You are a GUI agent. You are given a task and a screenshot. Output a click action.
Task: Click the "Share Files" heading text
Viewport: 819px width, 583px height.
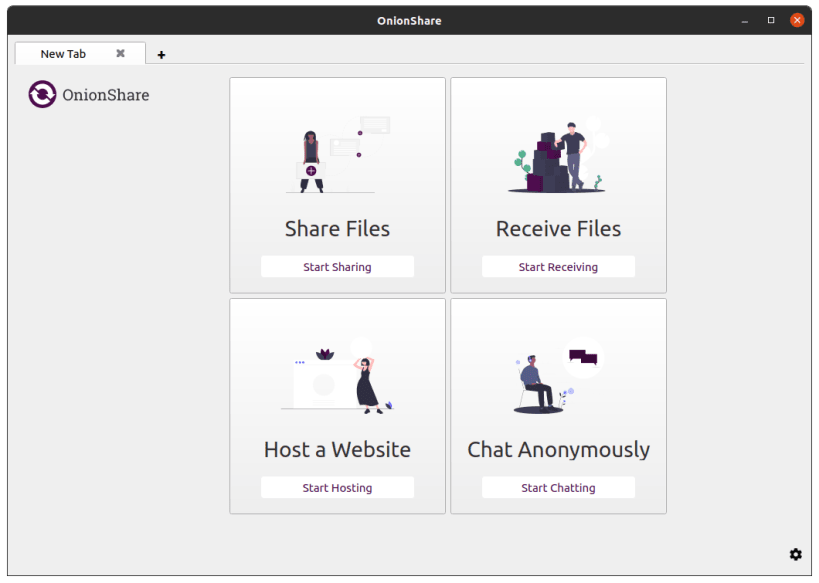tap(337, 229)
